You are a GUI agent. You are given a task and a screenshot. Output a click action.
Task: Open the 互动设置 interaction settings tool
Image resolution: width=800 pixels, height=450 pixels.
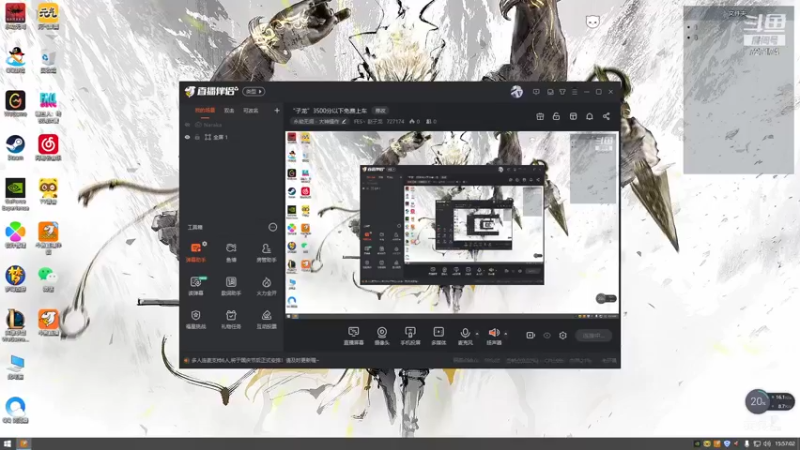pos(266,319)
